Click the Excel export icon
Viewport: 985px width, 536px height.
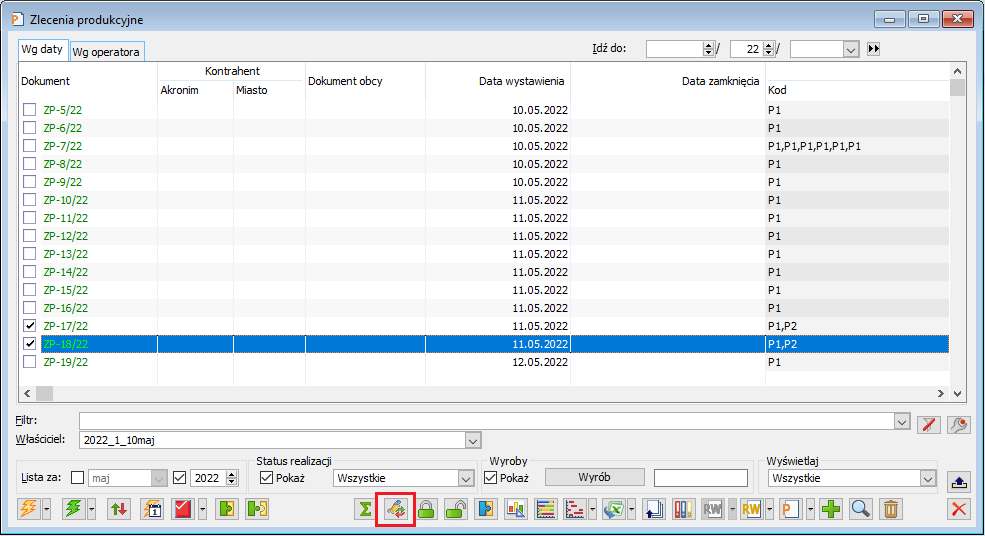coord(613,508)
